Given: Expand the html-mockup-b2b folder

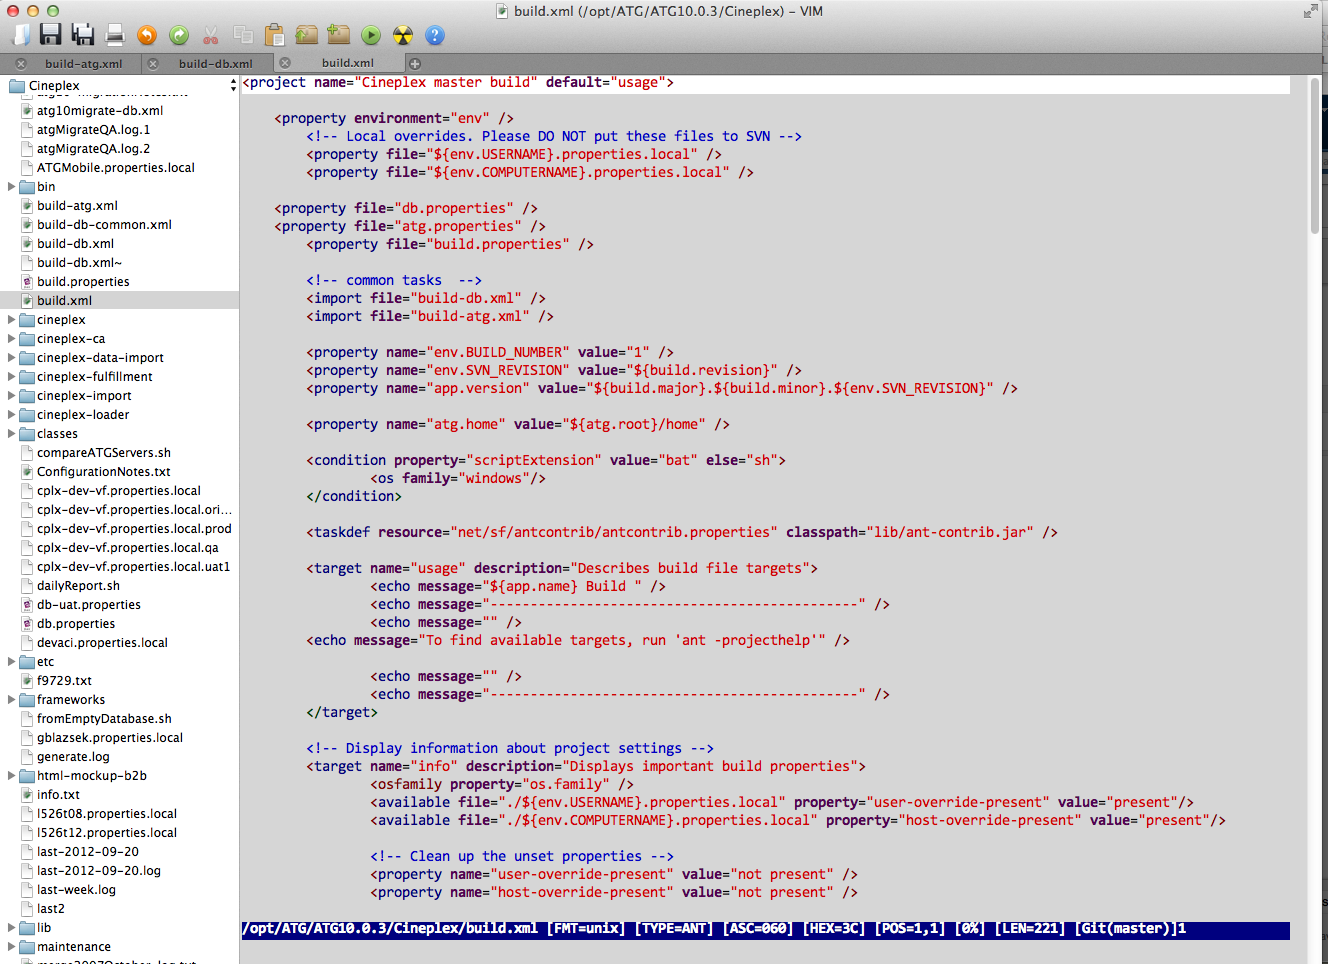Looking at the screenshot, I should tap(11, 776).
